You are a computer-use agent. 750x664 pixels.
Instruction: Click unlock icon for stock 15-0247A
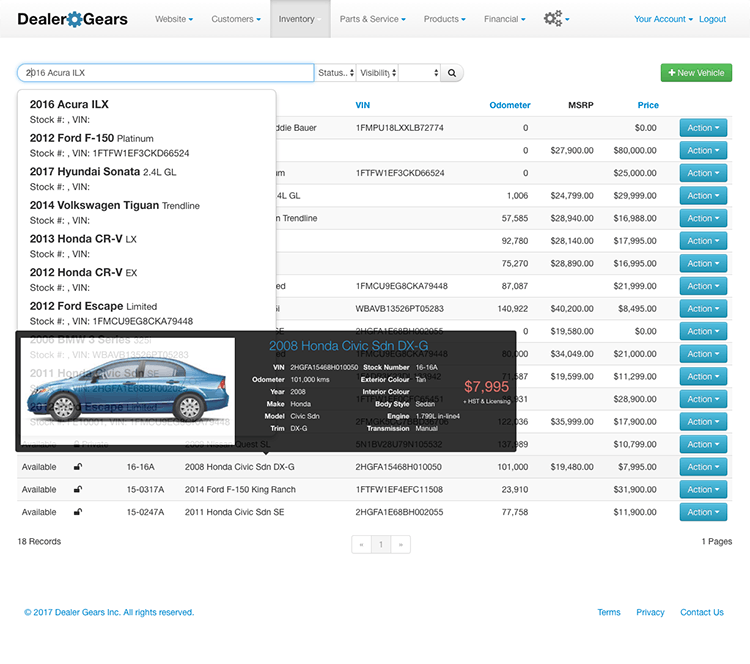pyautogui.click(x=78, y=512)
